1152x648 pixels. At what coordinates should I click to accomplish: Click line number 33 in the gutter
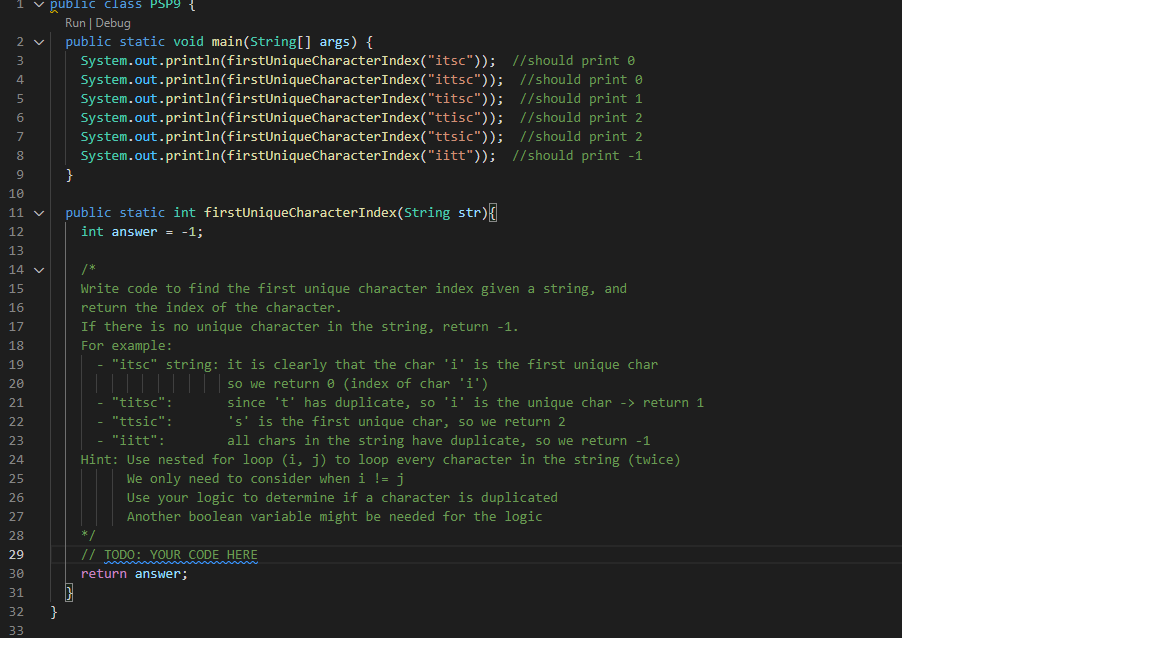tap(16, 630)
